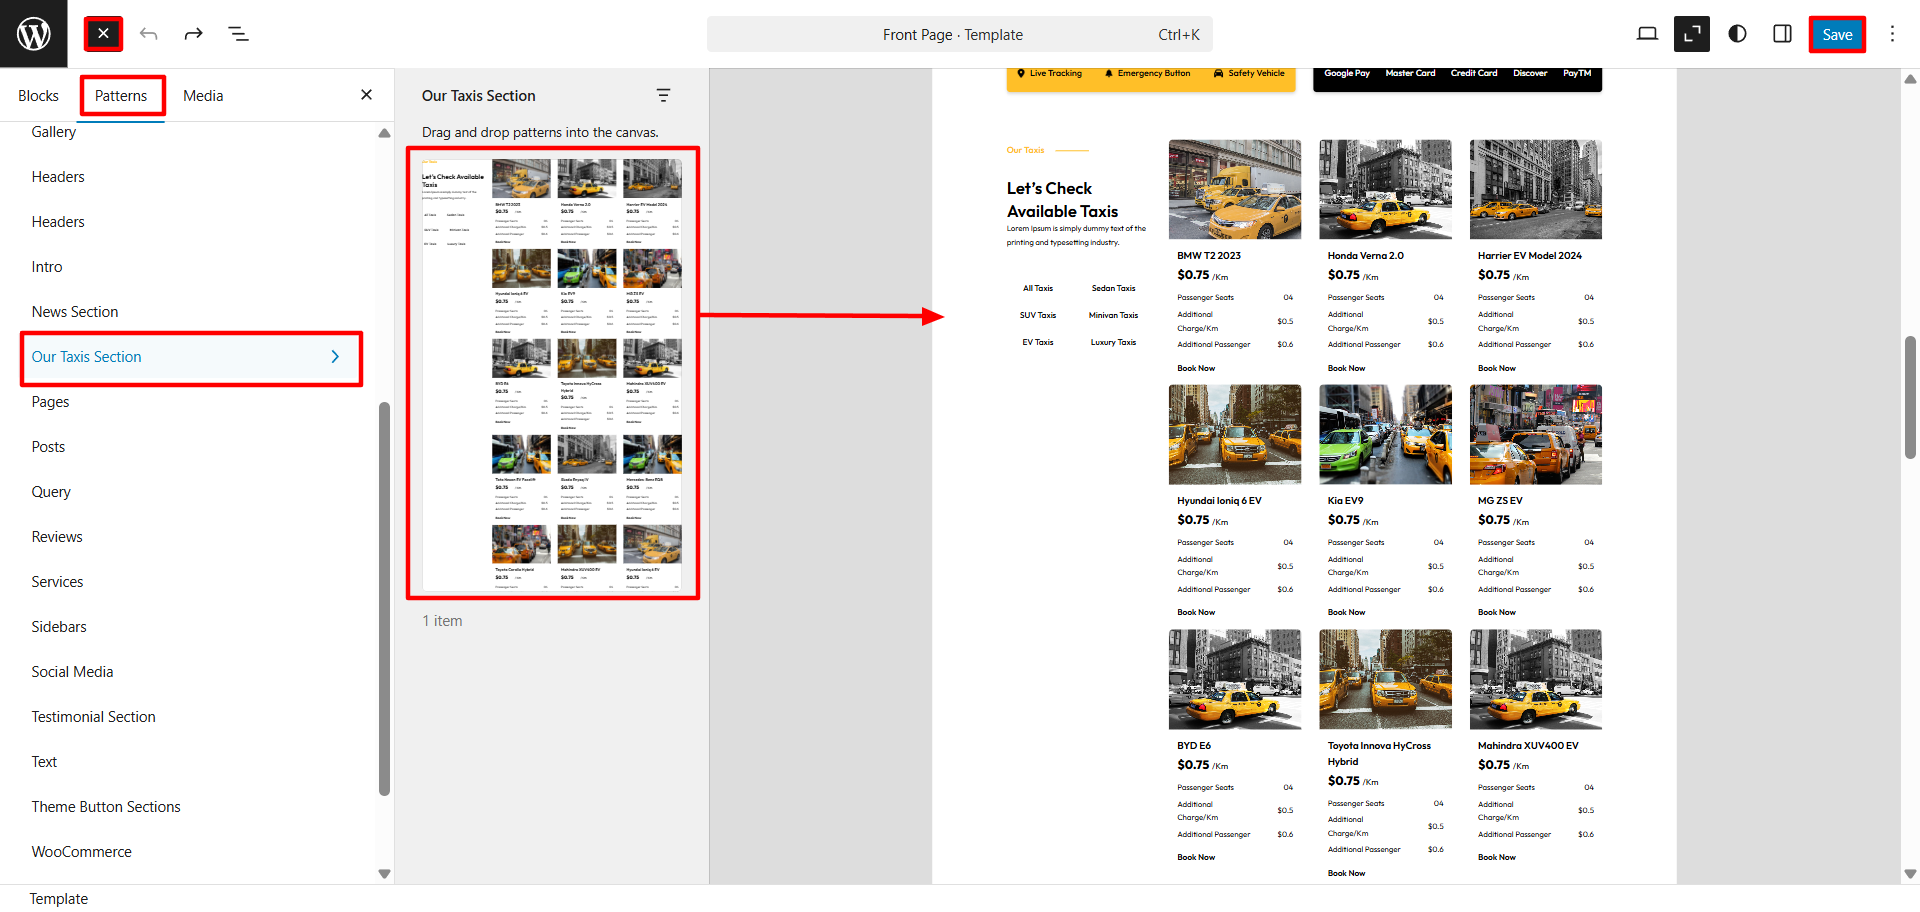Close the block inserter toggle

click(x=103, y=34)
